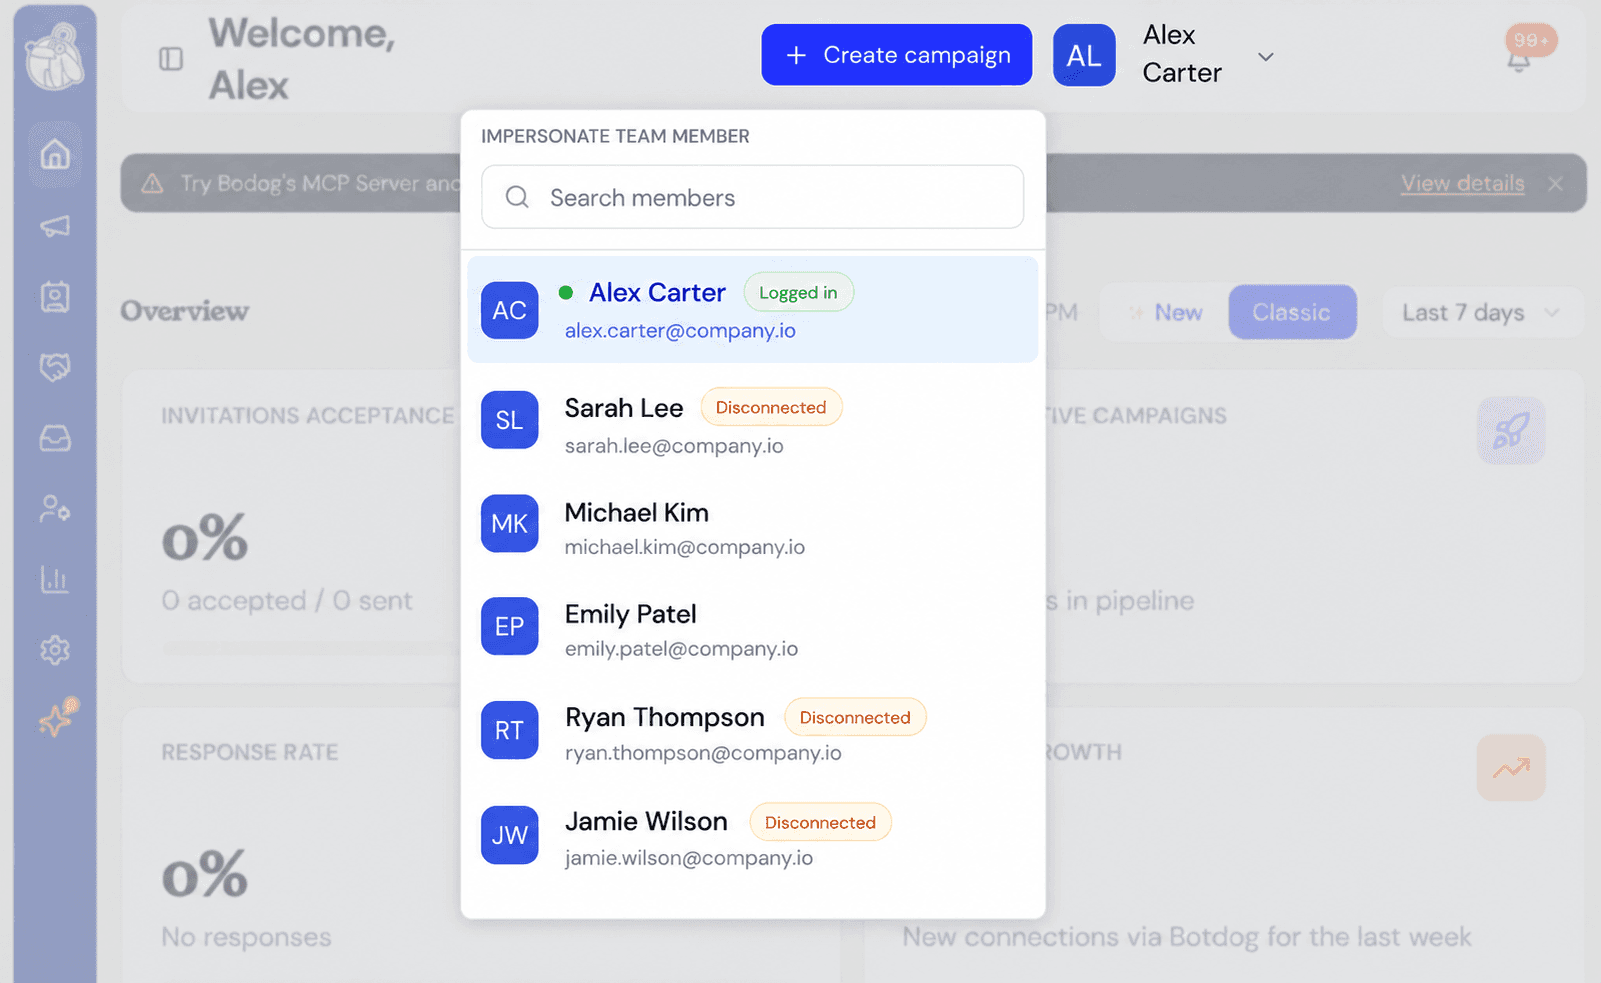This screenshot has height=983, width=1601.
Task: Expand the Alex Carter account chevron
Action: point(1266,57)
